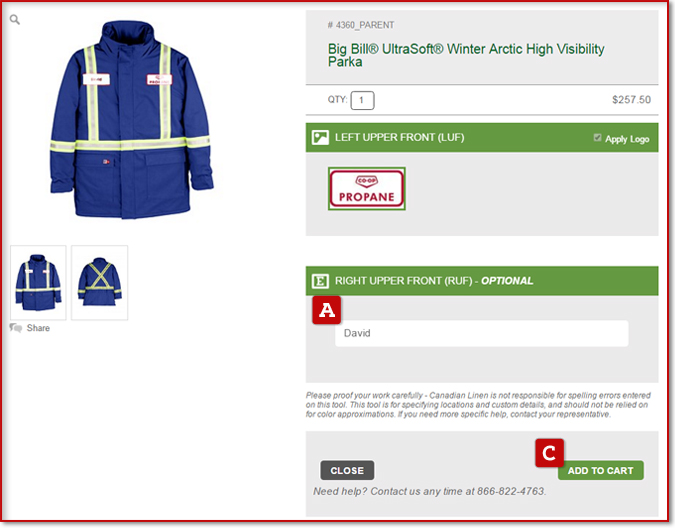This screenshot has width=675, height=530.
Task: Click the red C marker badge
Action: (x=549, y=453)
